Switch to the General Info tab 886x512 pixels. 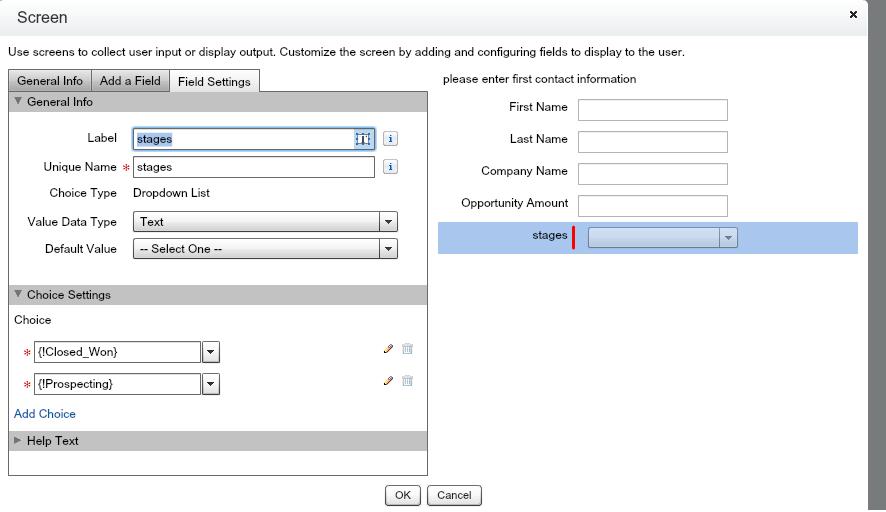point(50,81)
